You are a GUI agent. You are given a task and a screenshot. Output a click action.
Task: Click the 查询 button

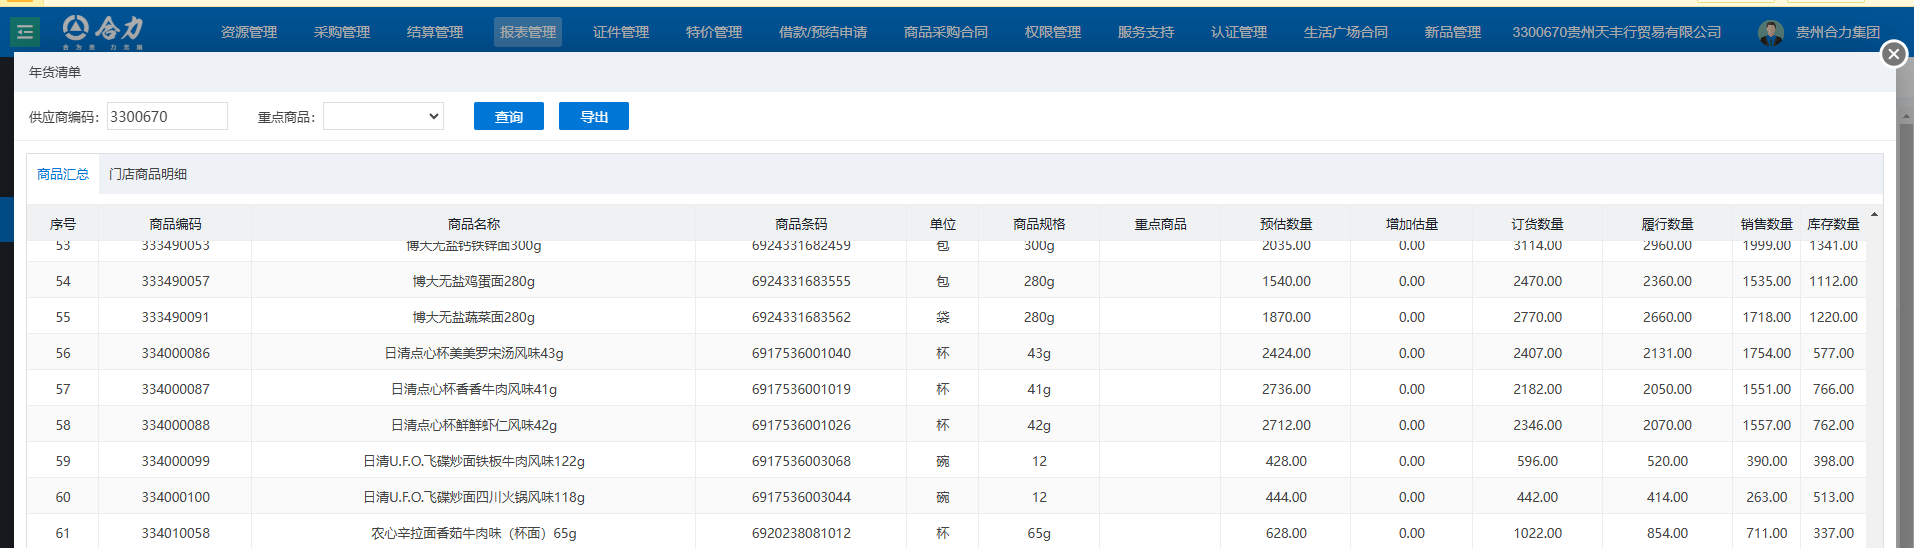[x=508, y=116]
